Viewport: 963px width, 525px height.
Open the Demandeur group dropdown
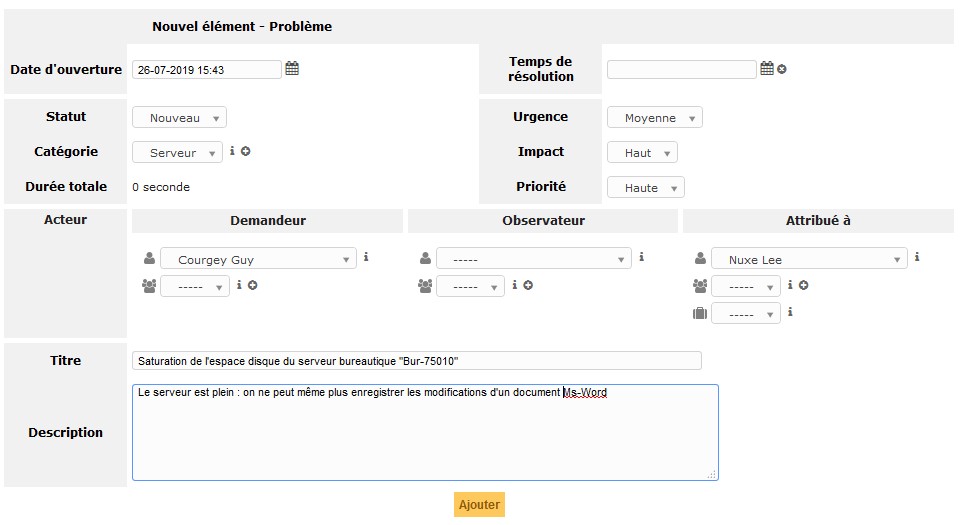[195, 286]
